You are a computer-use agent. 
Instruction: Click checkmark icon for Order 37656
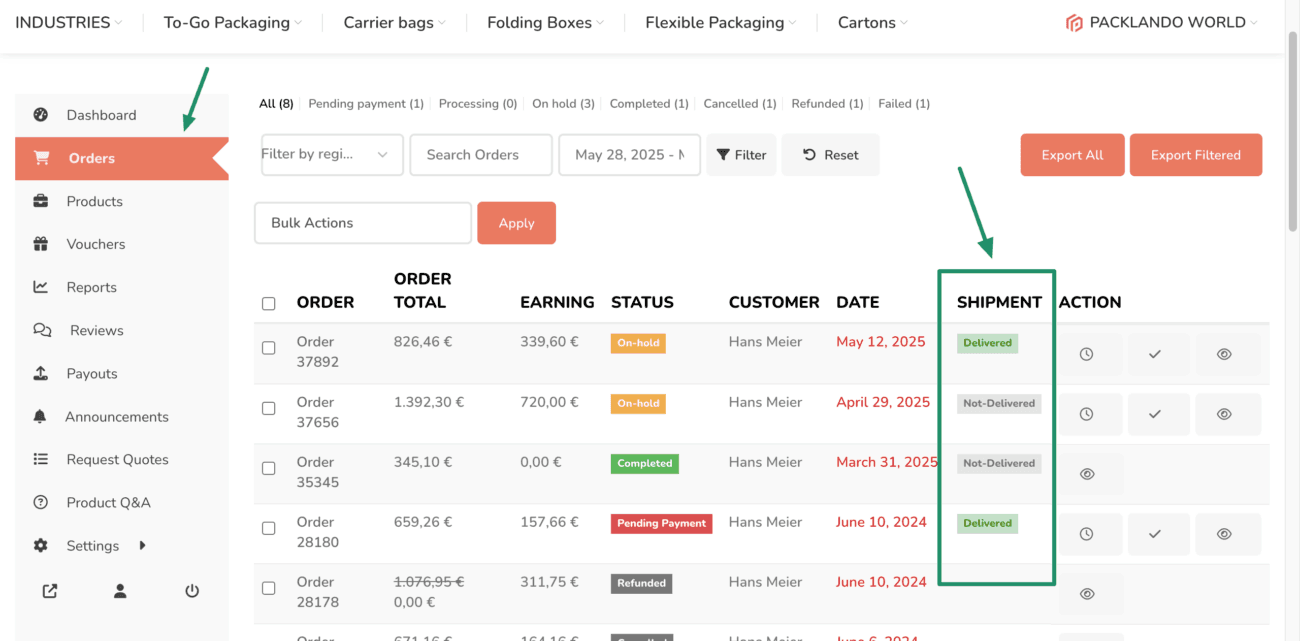point(1155,414)
